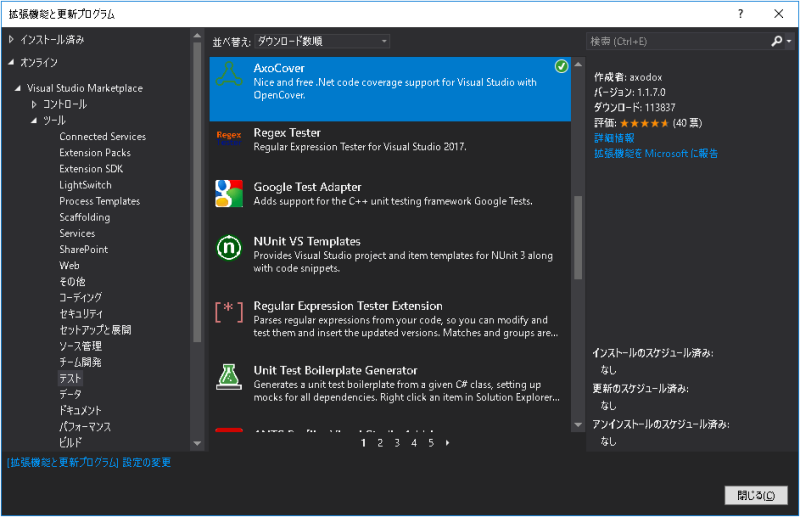Viewport: 800px width, 517px height.
Task: Expand the インストール済み node
Action: 11,39
